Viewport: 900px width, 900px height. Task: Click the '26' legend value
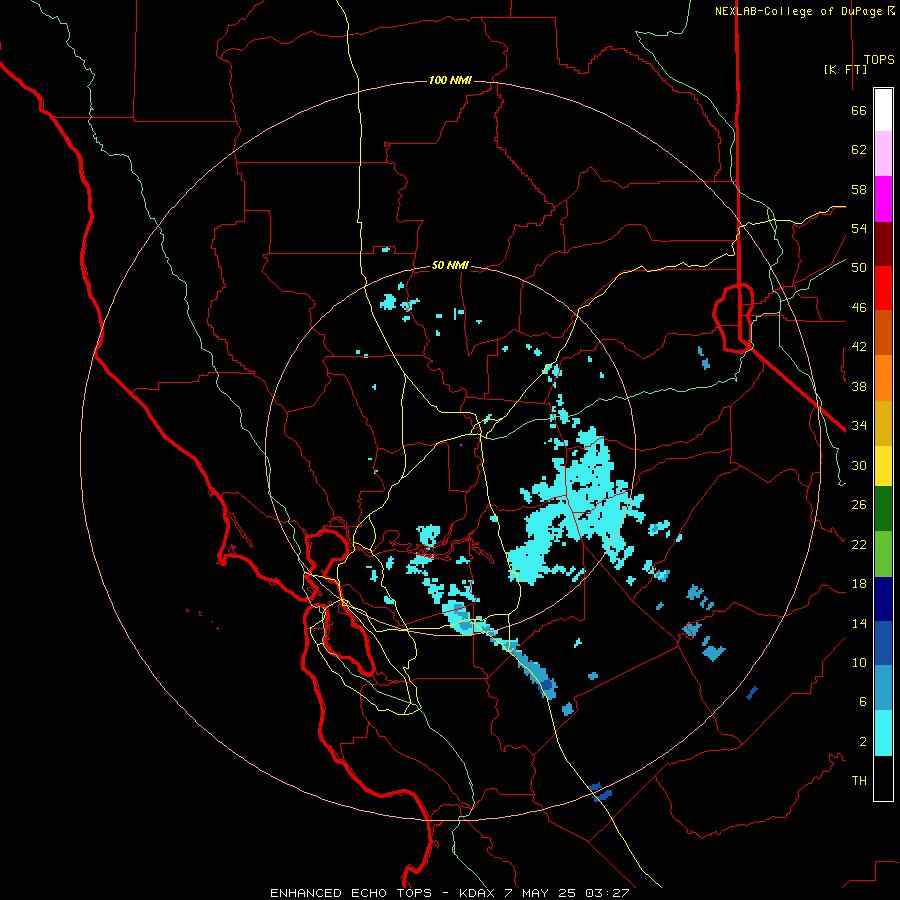coord(859,505)
